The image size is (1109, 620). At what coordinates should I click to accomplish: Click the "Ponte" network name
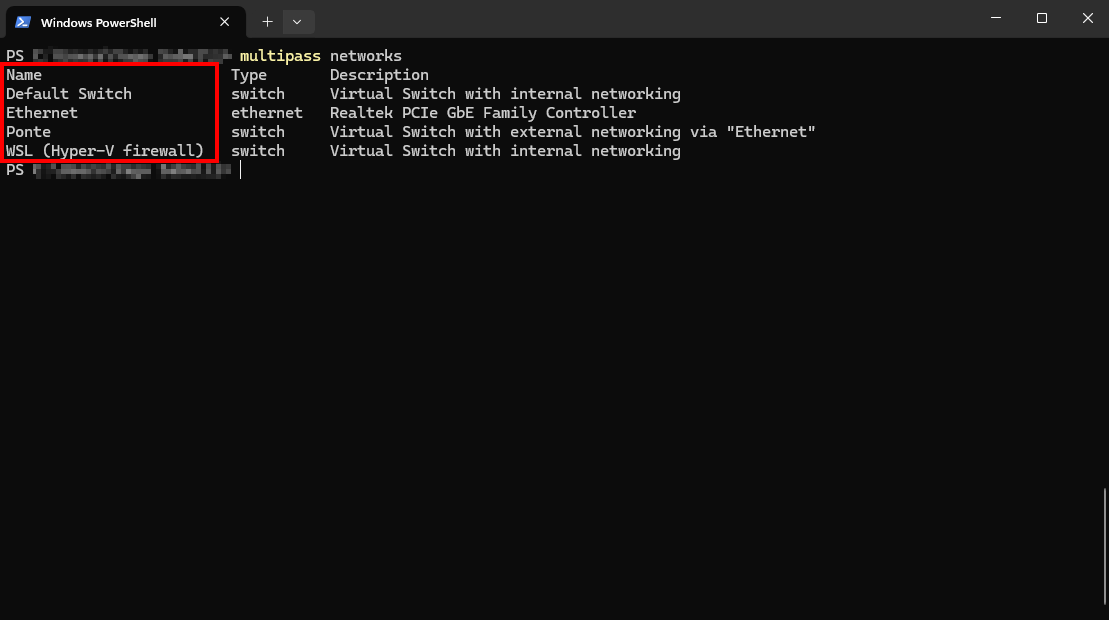(29, 132)
